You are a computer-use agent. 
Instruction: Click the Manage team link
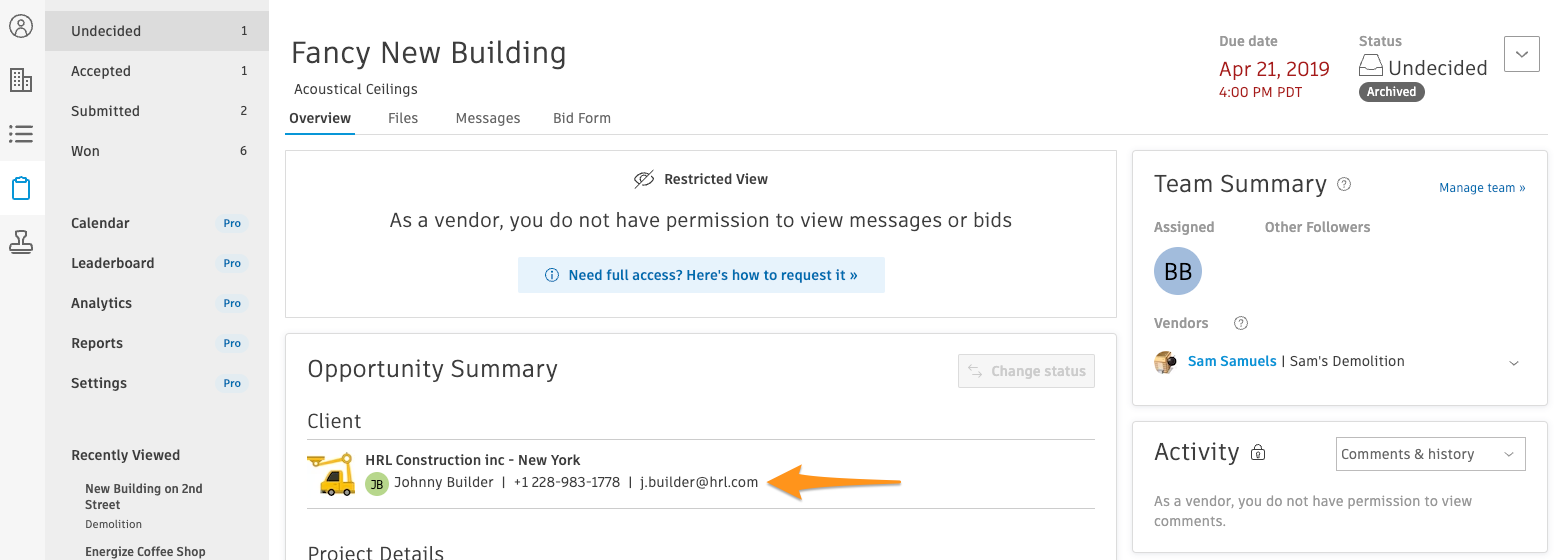pyautogui.click(x=1482, y=187)
